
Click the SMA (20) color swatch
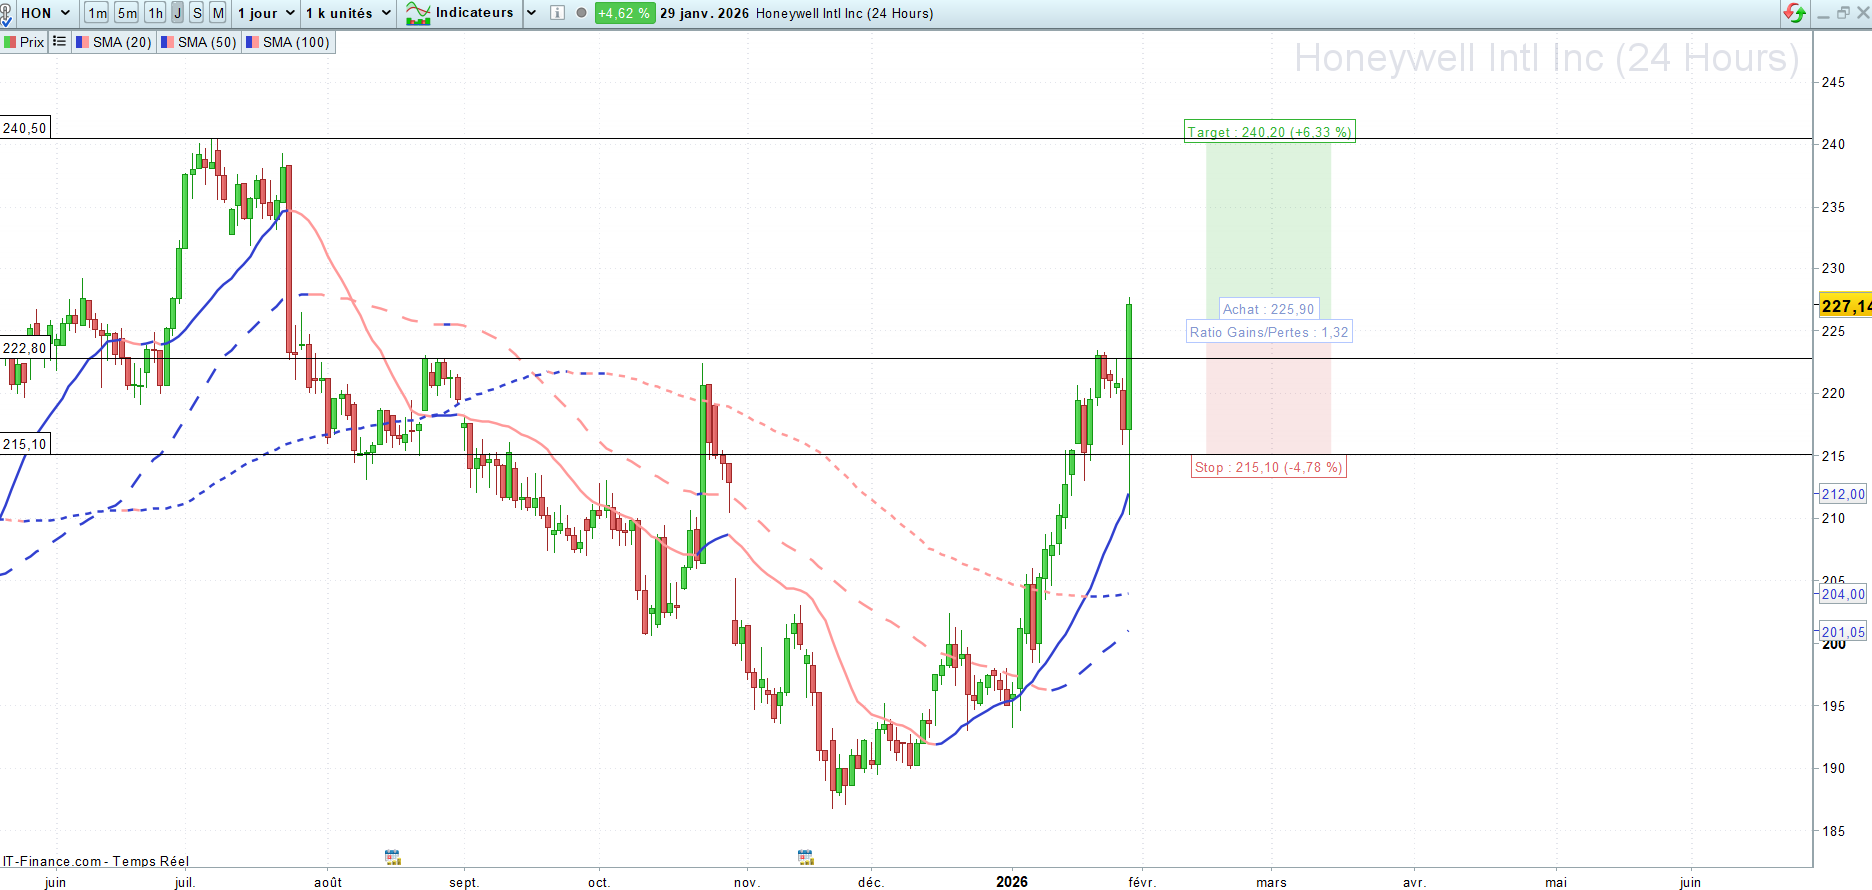83,42
